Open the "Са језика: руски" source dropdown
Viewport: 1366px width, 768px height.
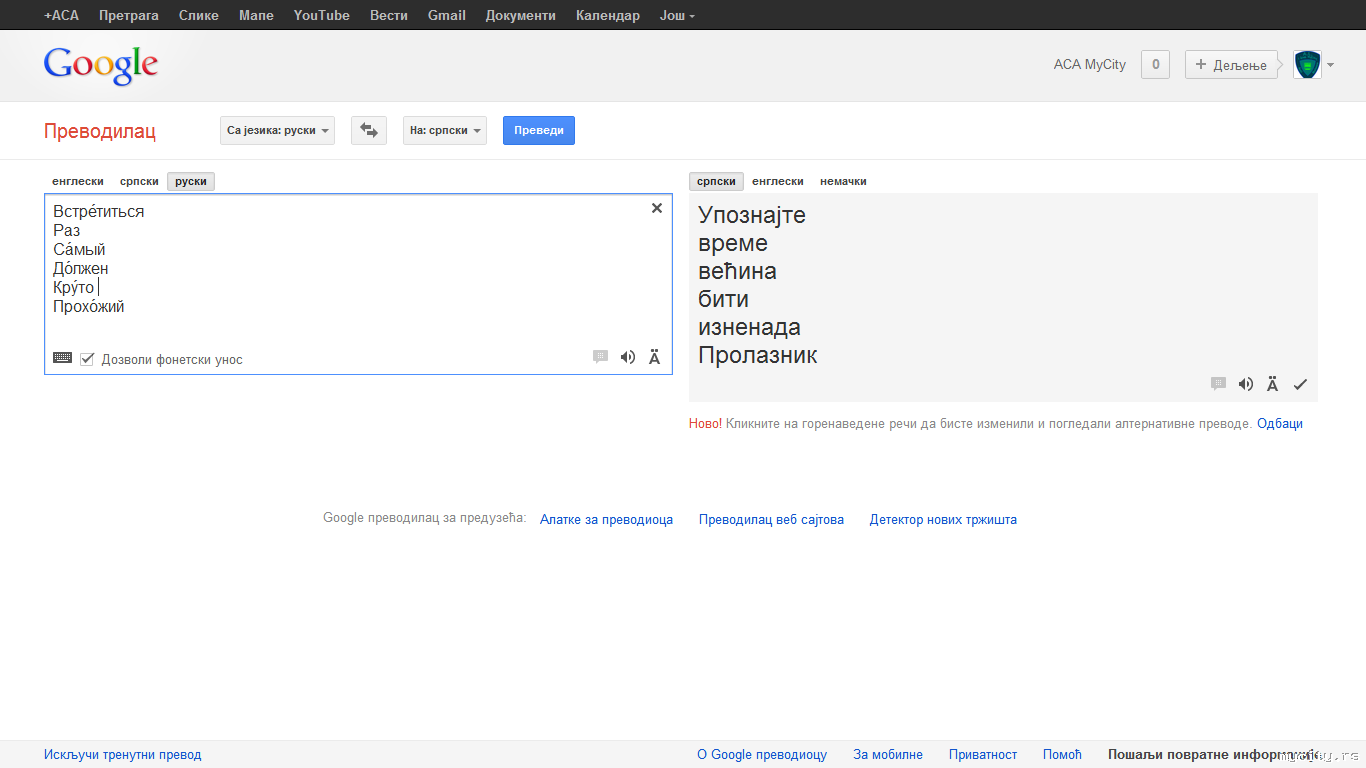click(x=277, y=130)
